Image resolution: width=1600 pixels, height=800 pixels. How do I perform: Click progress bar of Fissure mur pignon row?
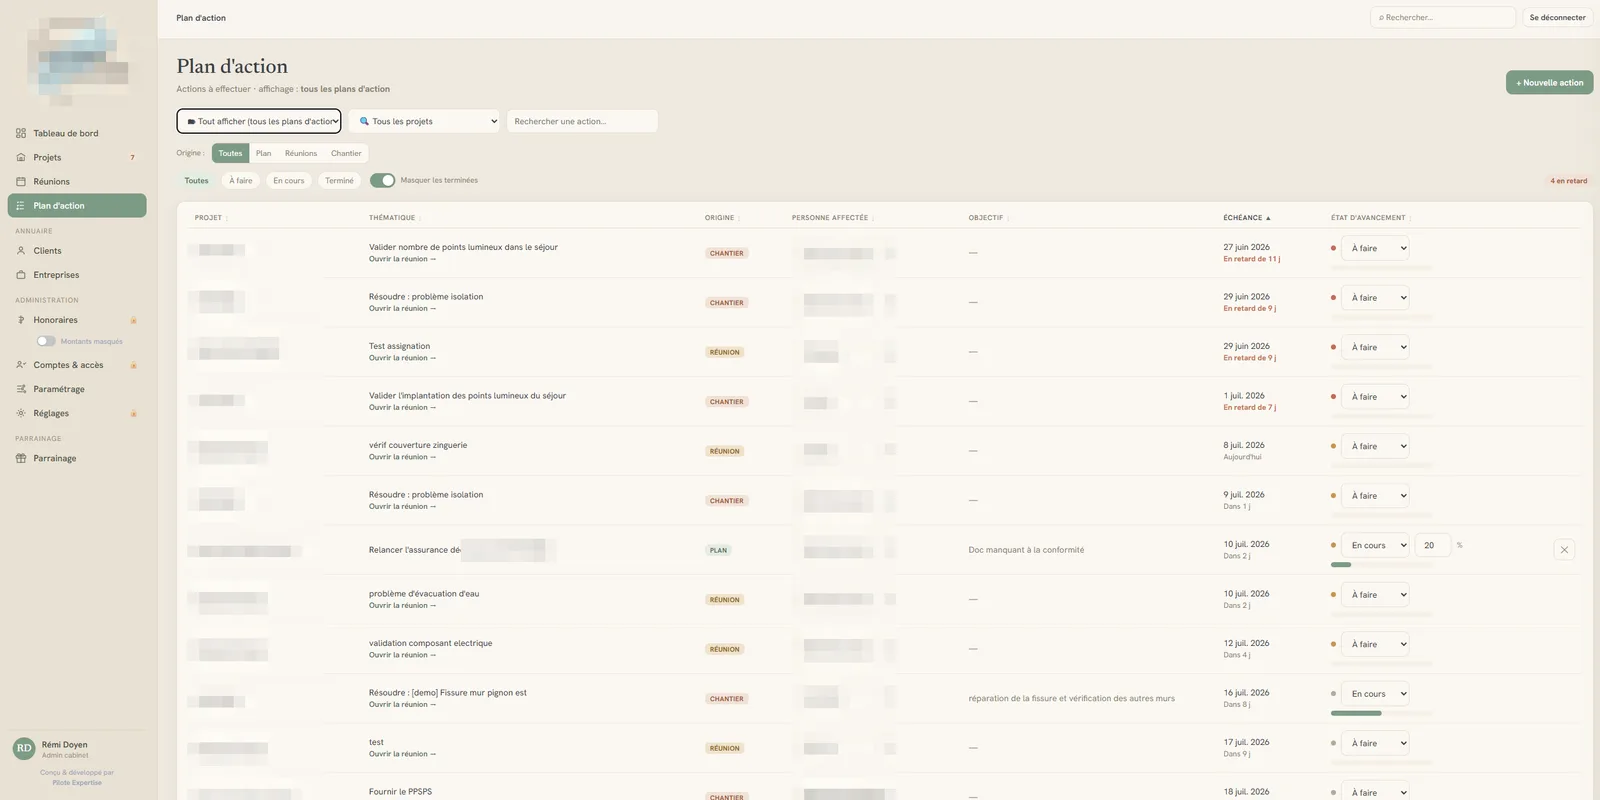pyautogui.click(x=1381, y=713)
